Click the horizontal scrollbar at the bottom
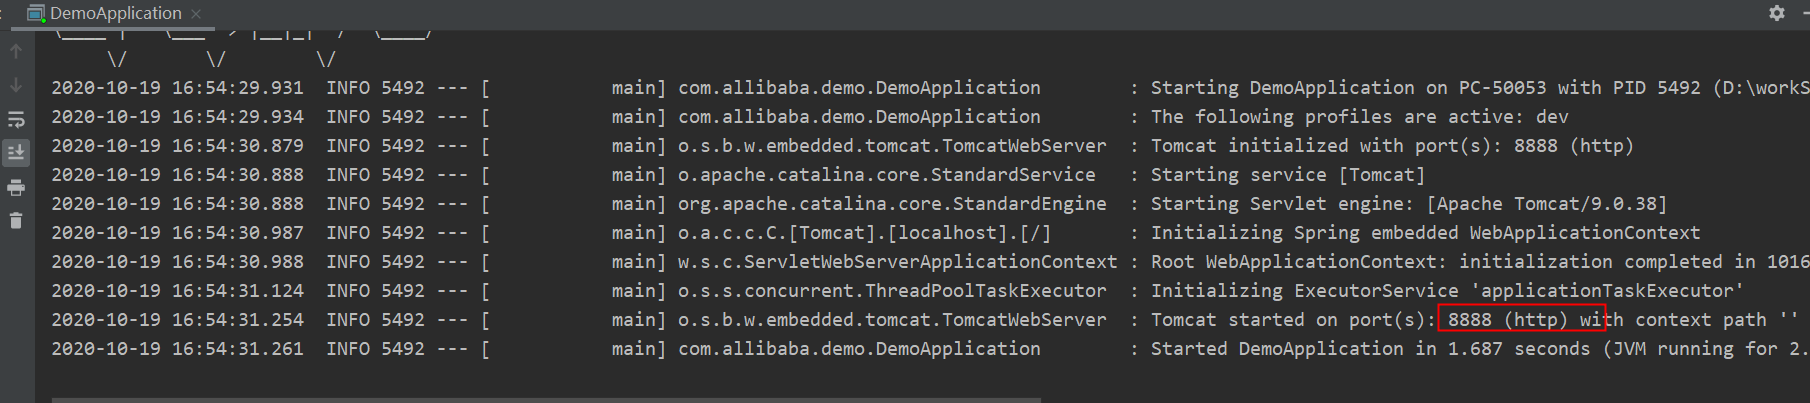The height and width of the screenshot is (403, 1810). 546,399
